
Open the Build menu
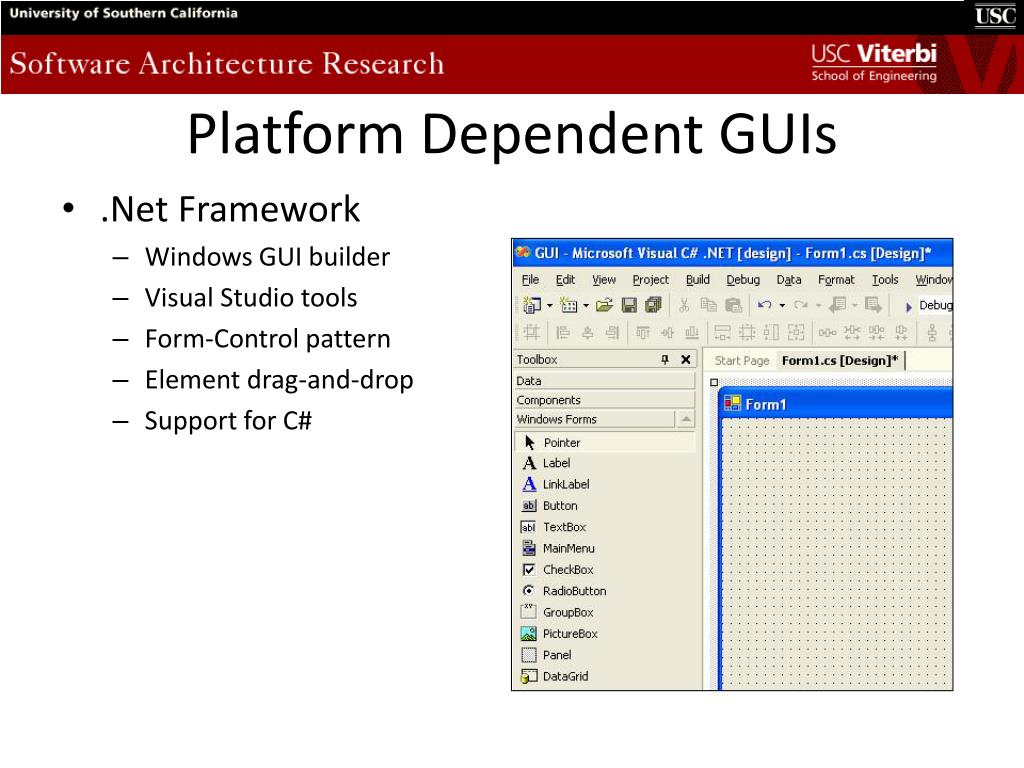click(697, 280)
